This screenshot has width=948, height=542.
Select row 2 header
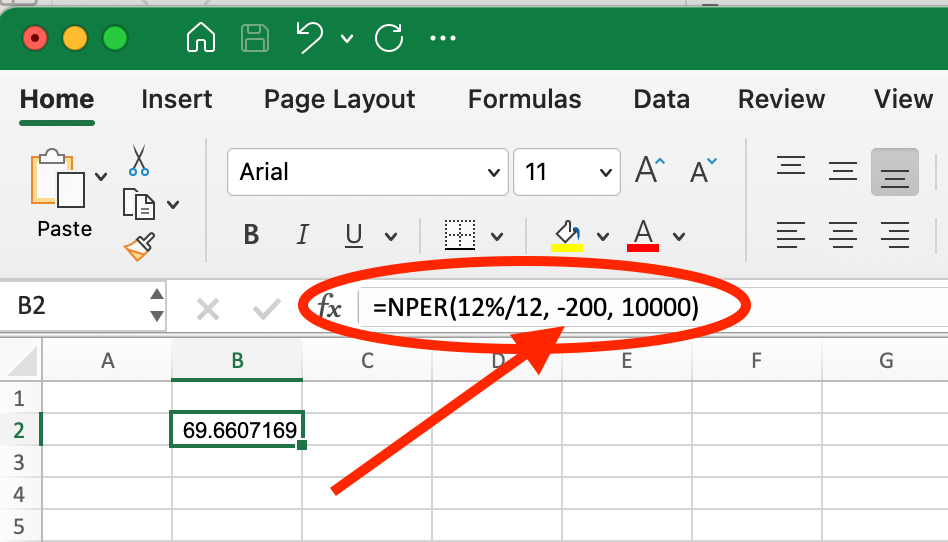coord(20,430)
